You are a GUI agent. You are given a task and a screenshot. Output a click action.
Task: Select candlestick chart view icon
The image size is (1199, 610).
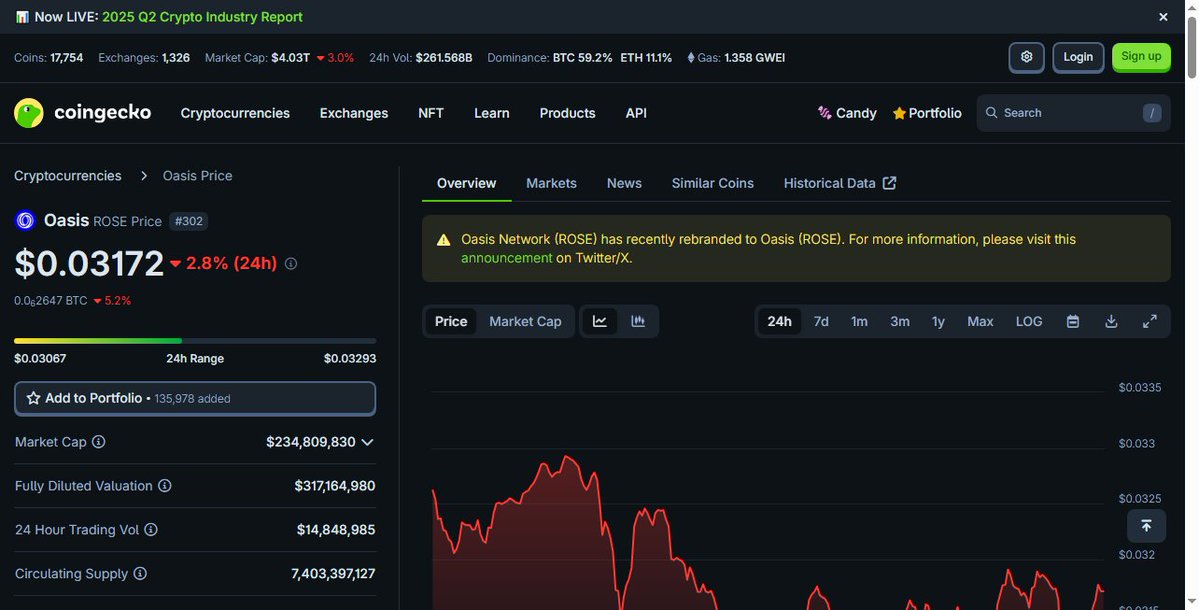[x=638, y=322]
